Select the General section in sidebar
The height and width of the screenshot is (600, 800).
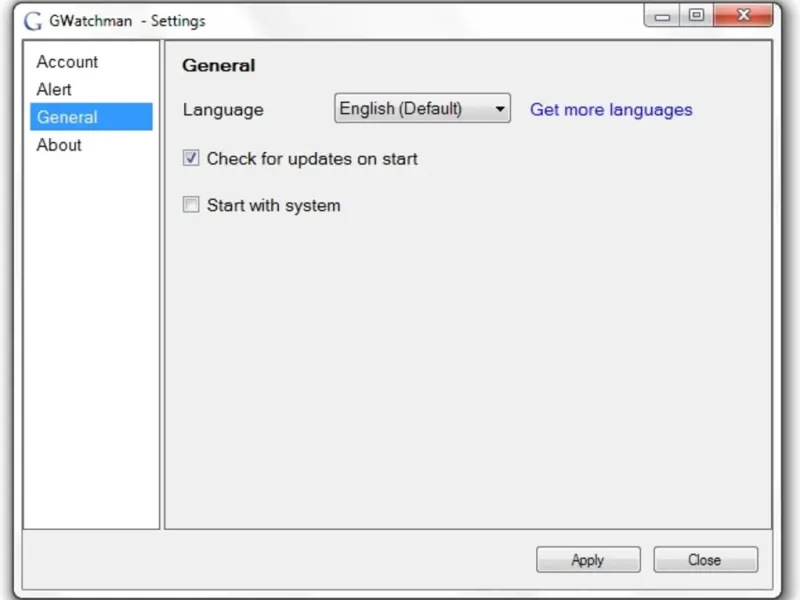click(x=91, y=117)
